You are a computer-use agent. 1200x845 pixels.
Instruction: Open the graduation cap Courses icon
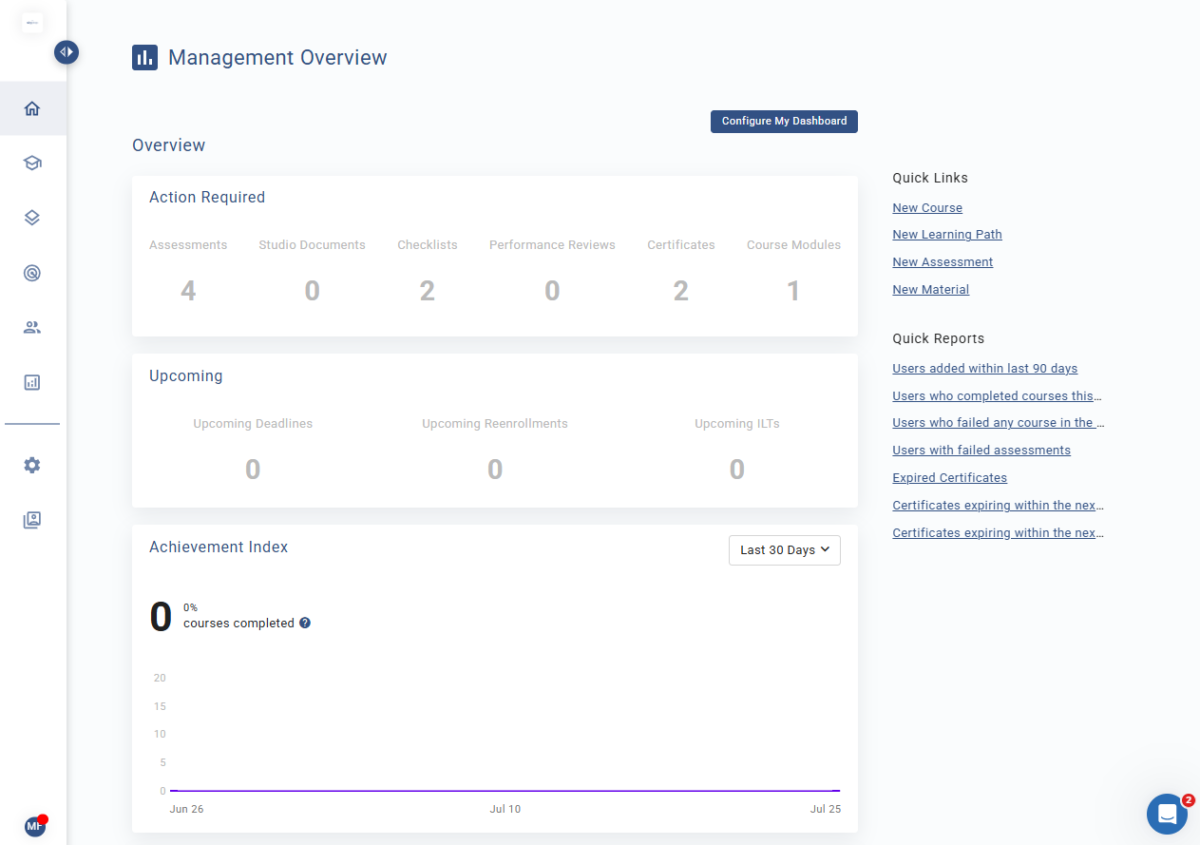click(x=32, y=163)
